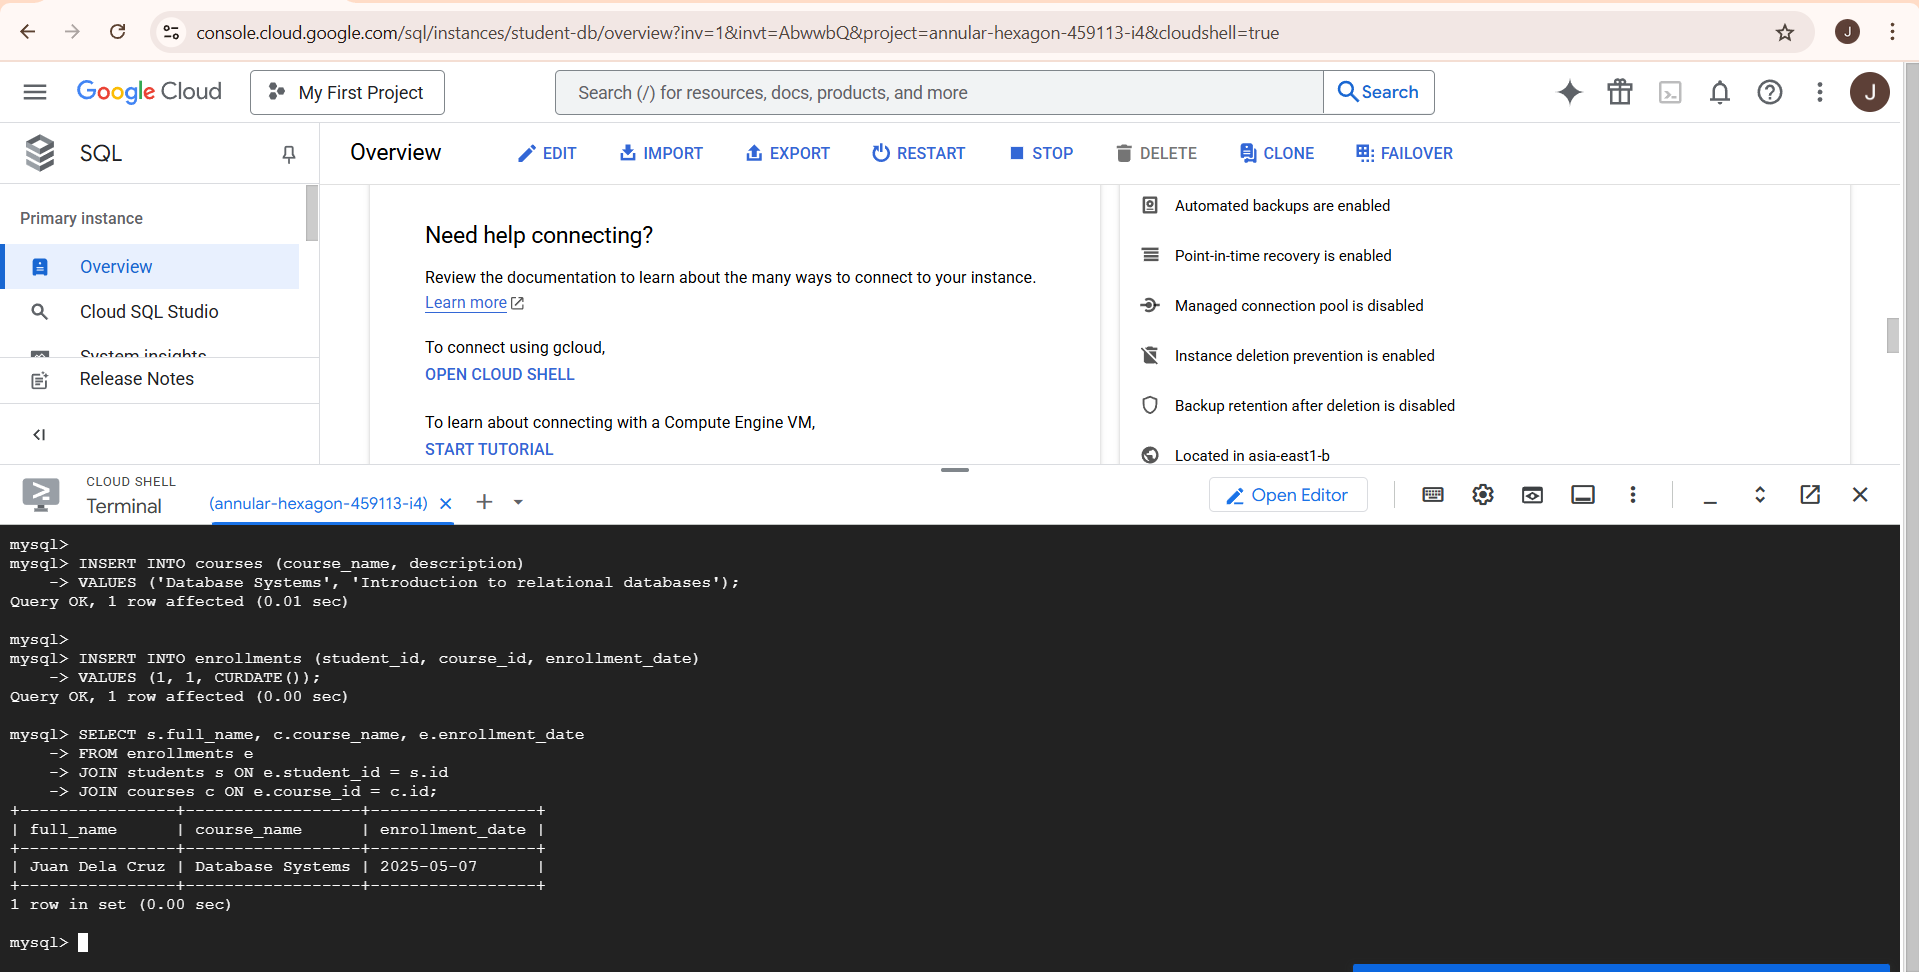Select Overview in the SQL sidebar

pos(151,267)
